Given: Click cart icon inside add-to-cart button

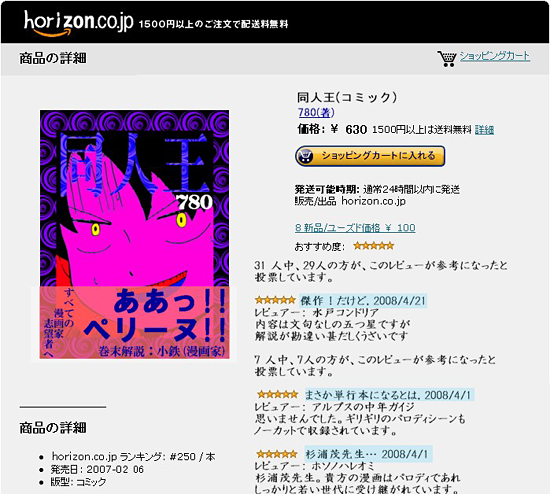Looking at the screenshot, I should pos(305,156).
